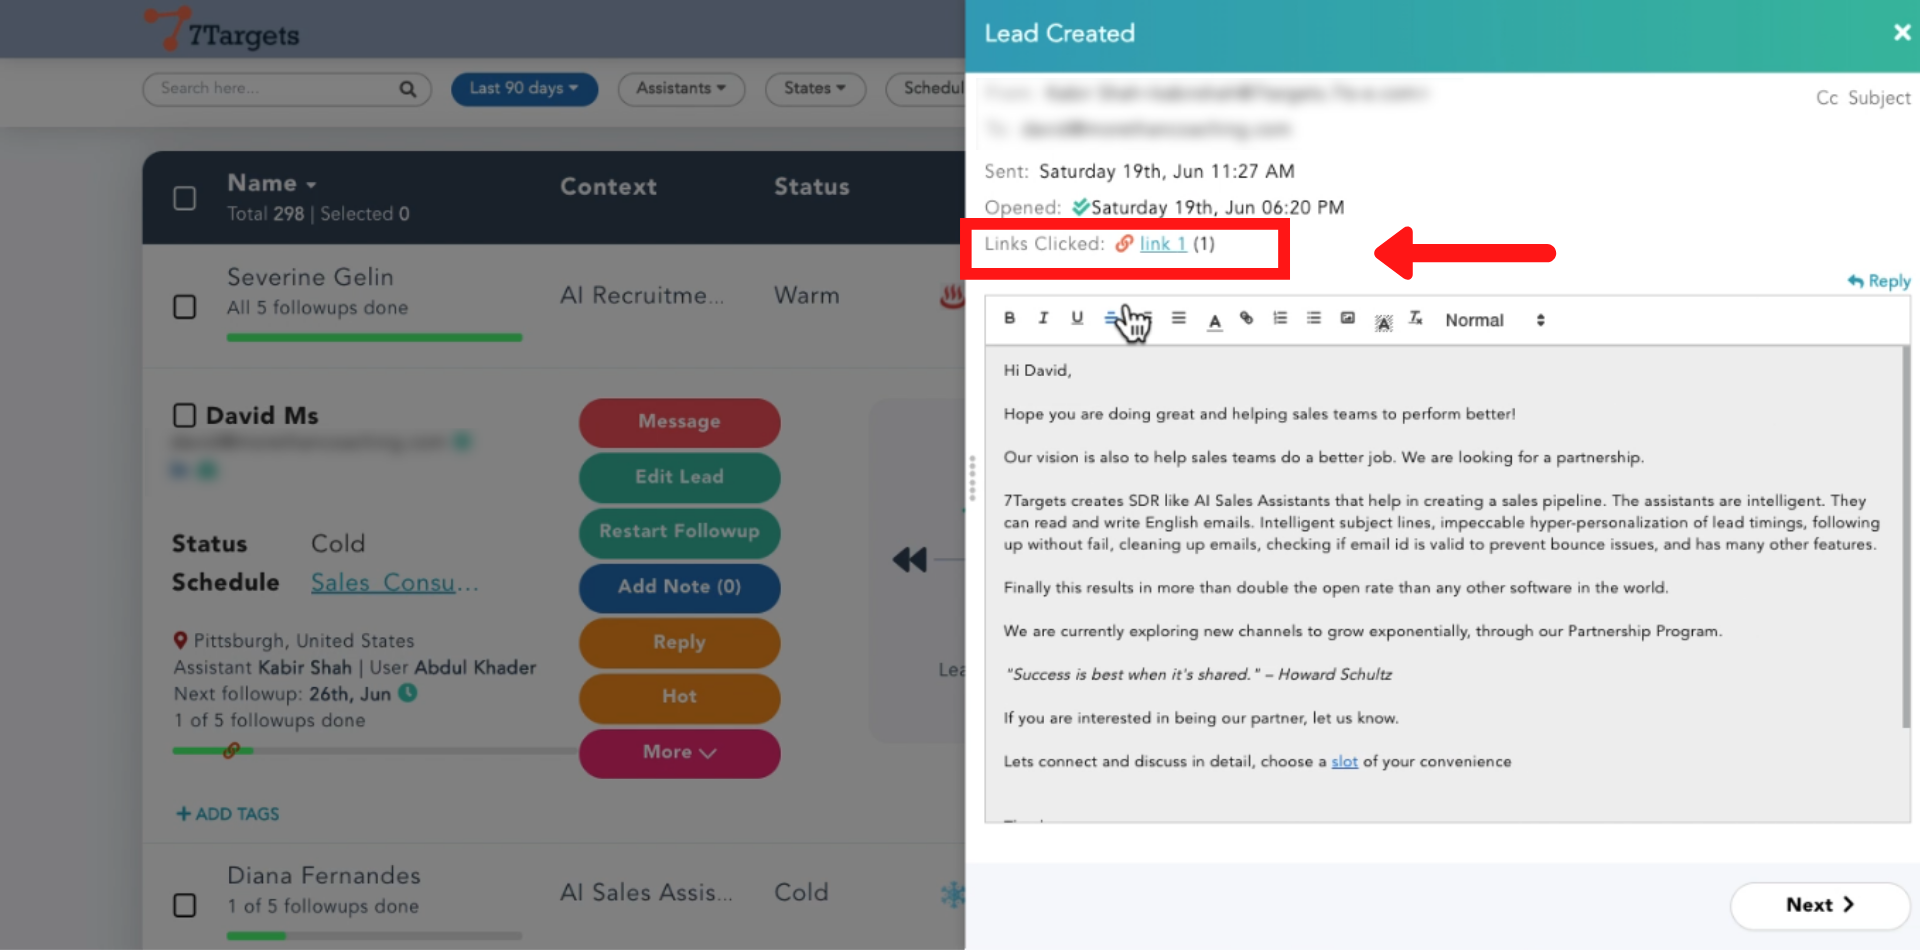Click the underline formatting icon
This screenshot has width=1920, height=950.
coord(1077,318)
